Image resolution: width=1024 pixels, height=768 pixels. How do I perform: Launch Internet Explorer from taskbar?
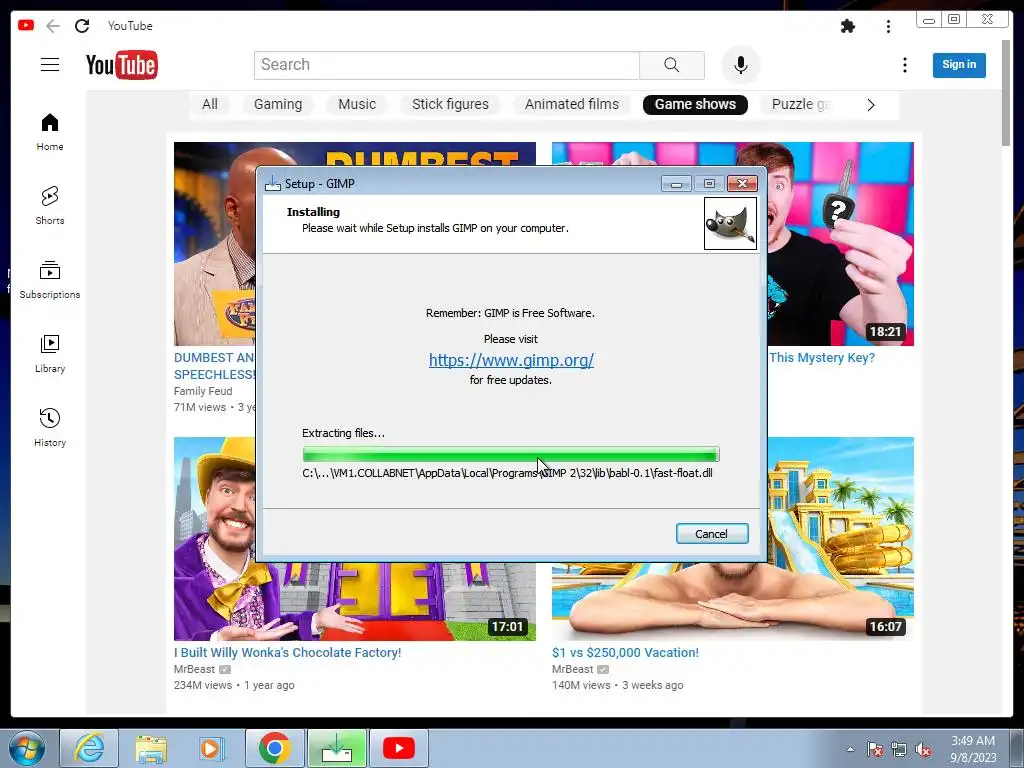click(89, 748)
